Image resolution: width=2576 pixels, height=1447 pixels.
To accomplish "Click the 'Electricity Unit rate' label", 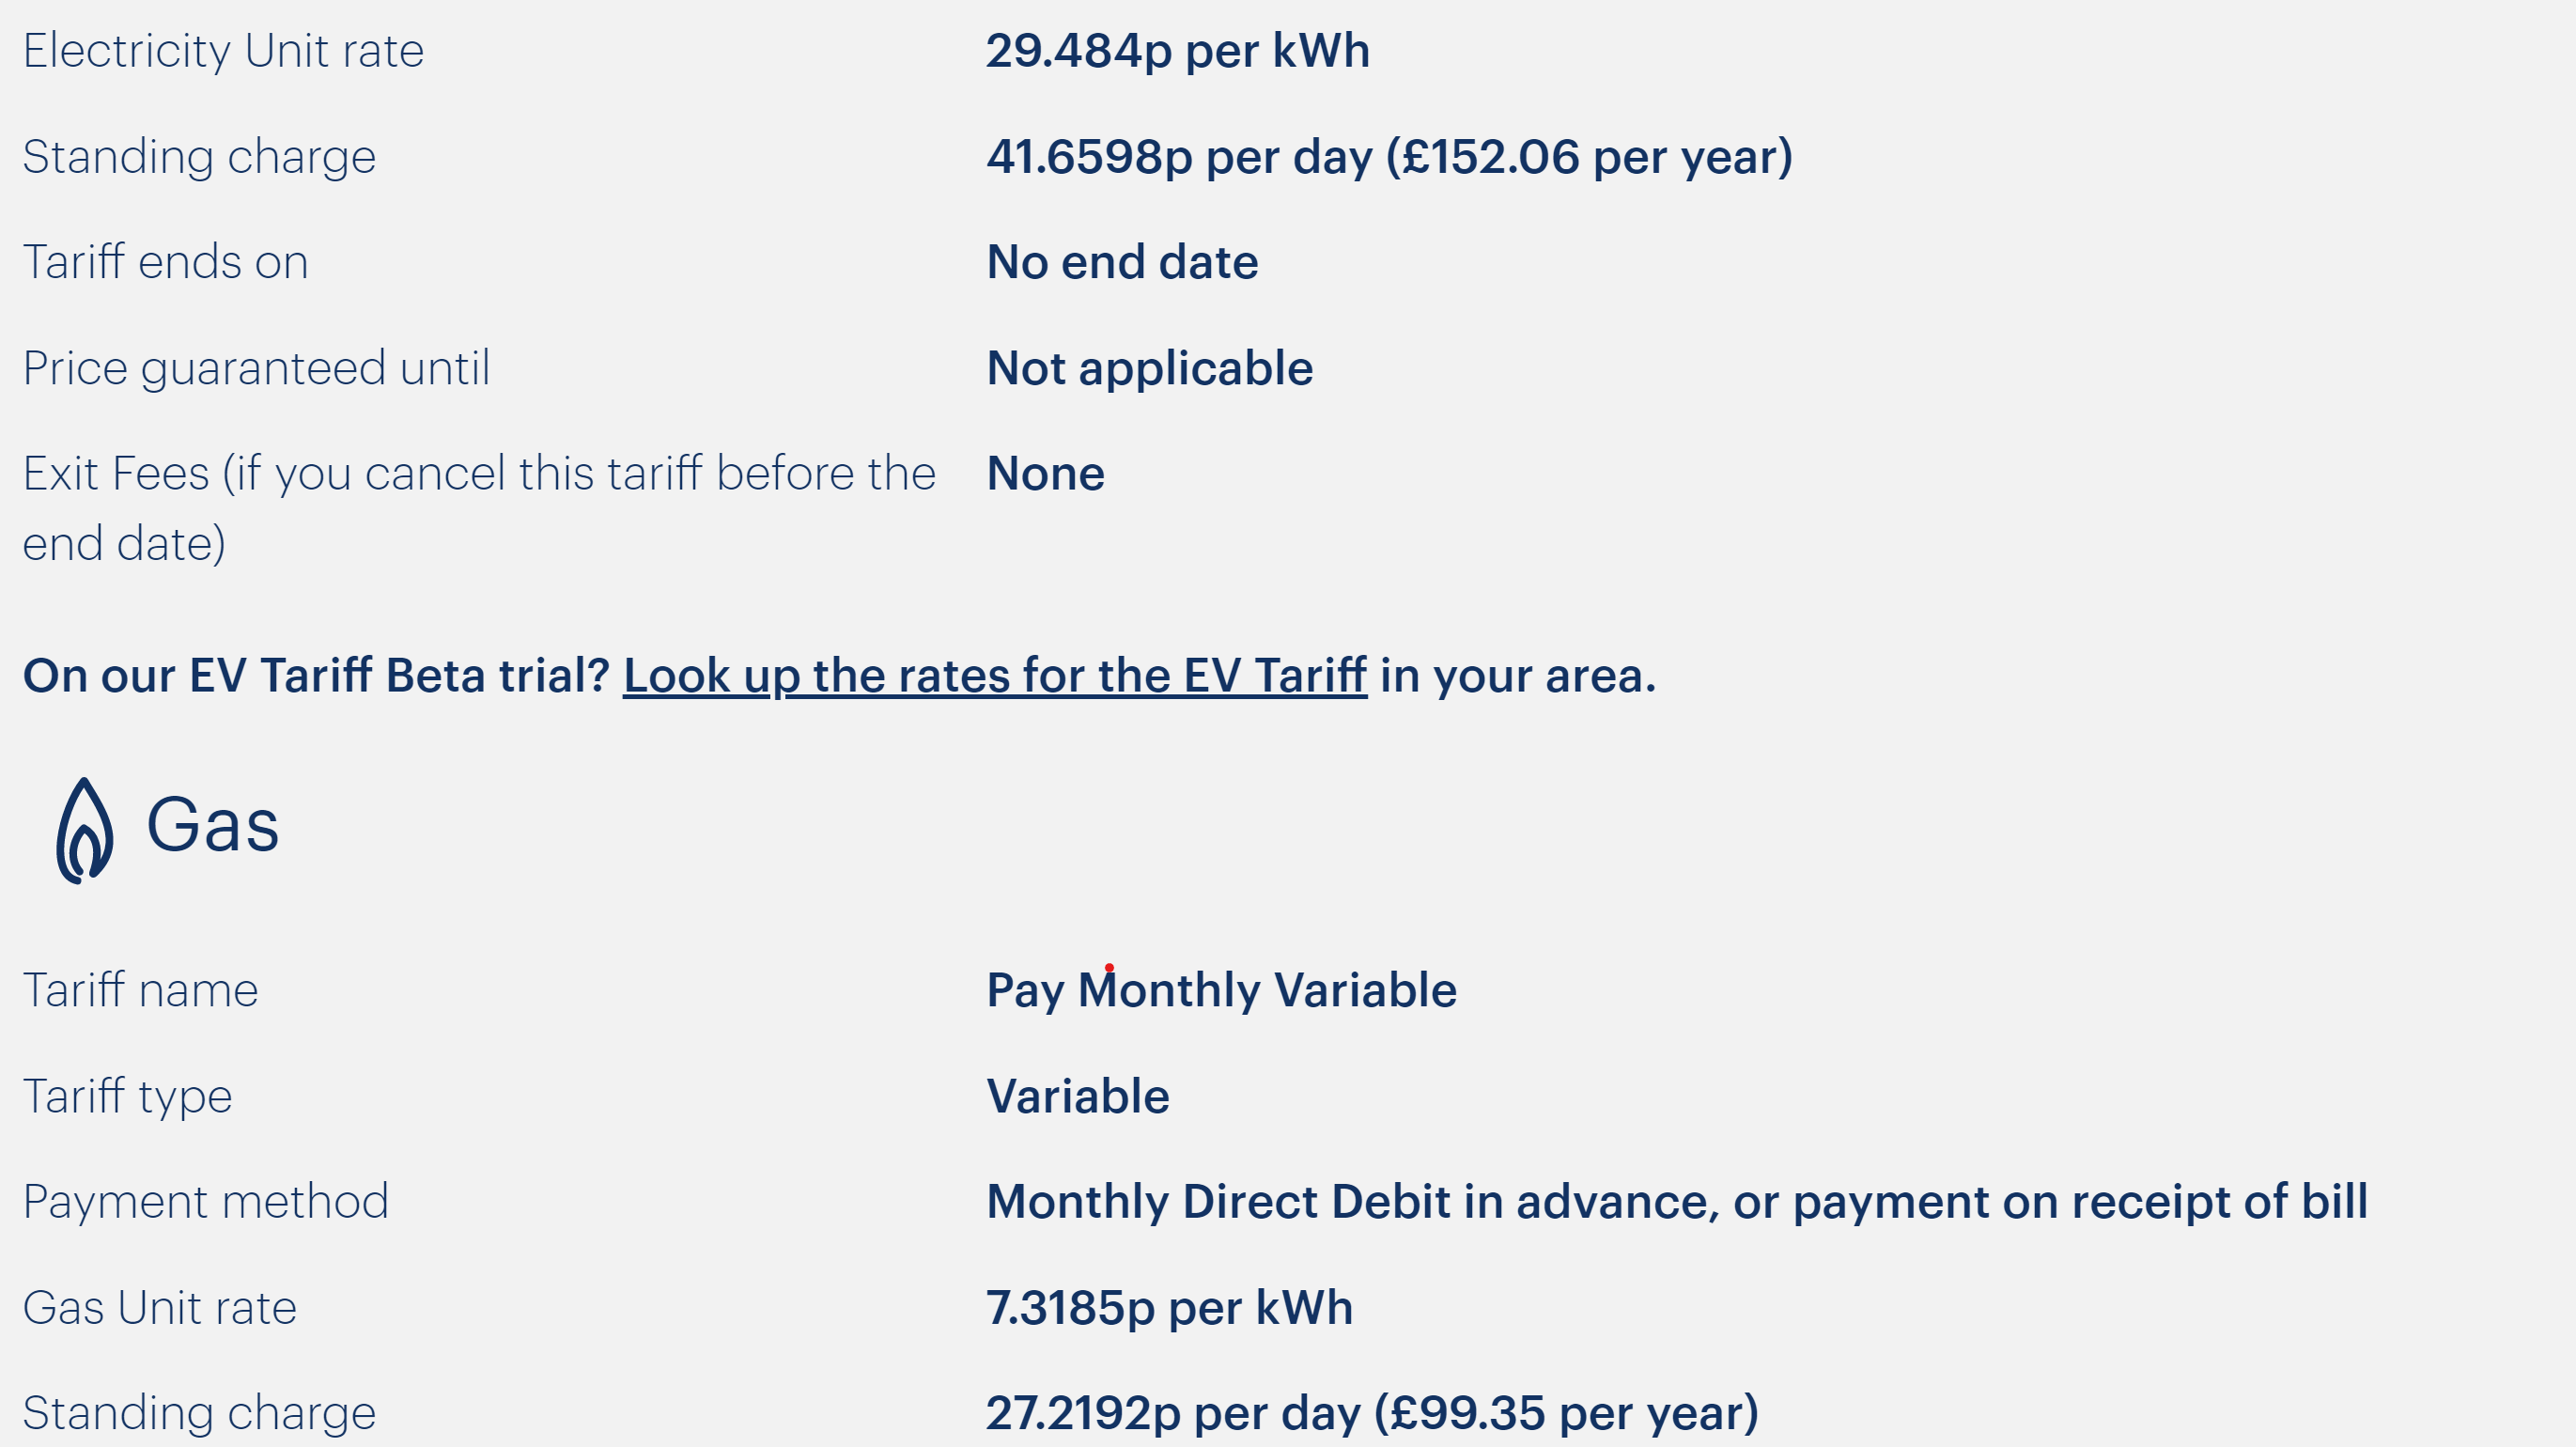I will point(223,51).
